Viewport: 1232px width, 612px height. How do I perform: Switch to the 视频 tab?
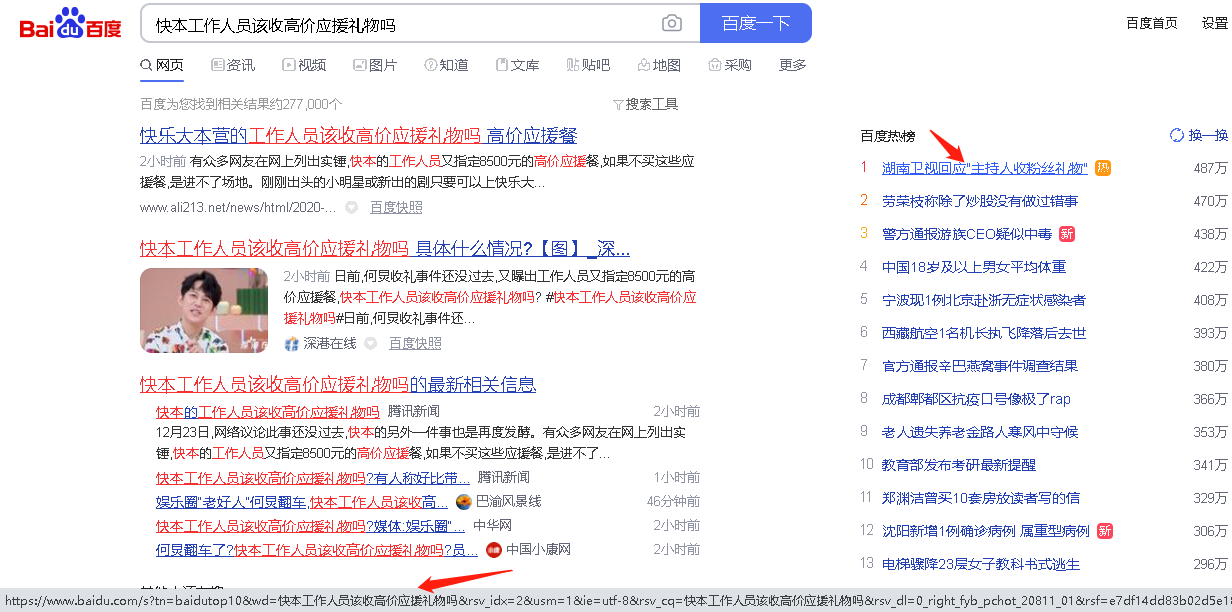[304, 65]
